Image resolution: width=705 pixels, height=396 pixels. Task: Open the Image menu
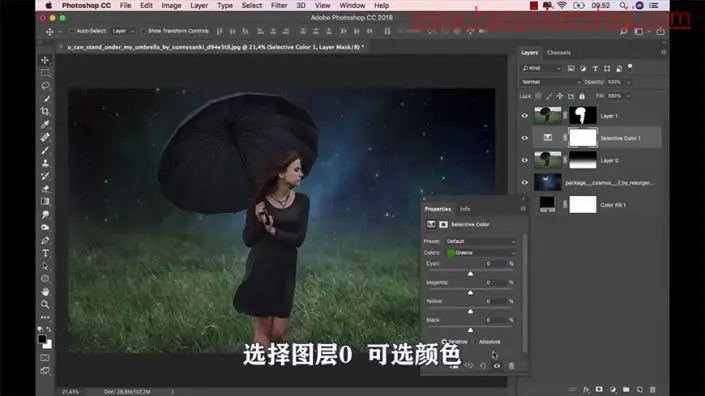coord(171,5)
